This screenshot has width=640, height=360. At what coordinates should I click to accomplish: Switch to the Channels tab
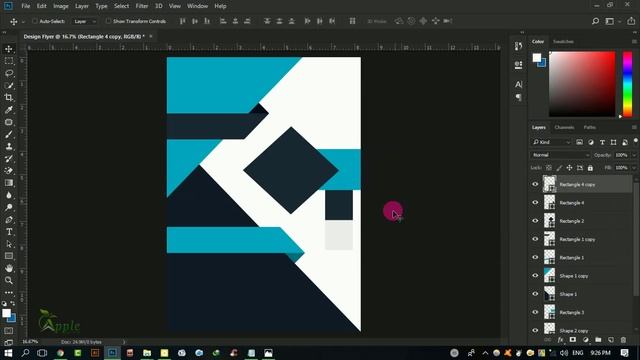coord(564,127)
